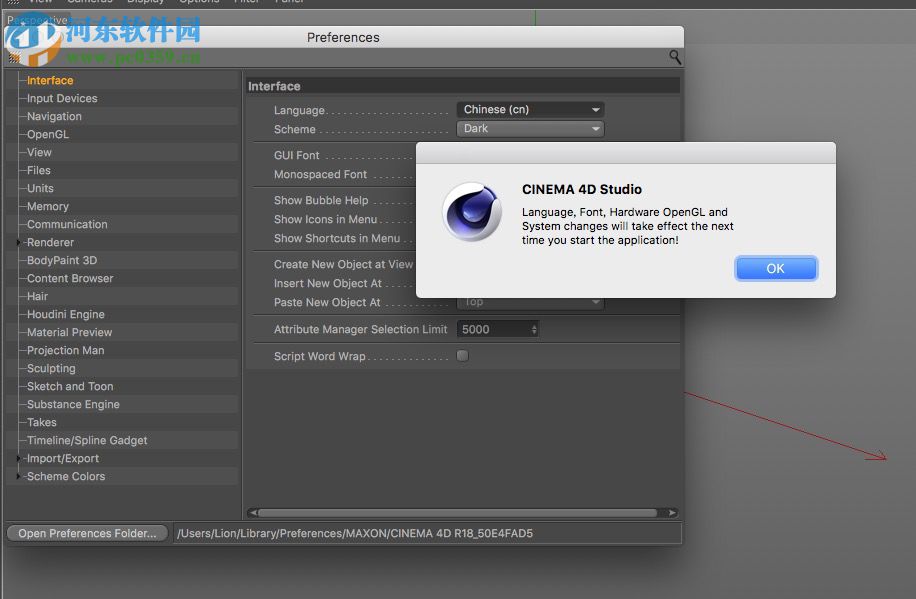The image size is (916, 599).
Task: Expand the Renderer tree item
Action: pos(18,242)
